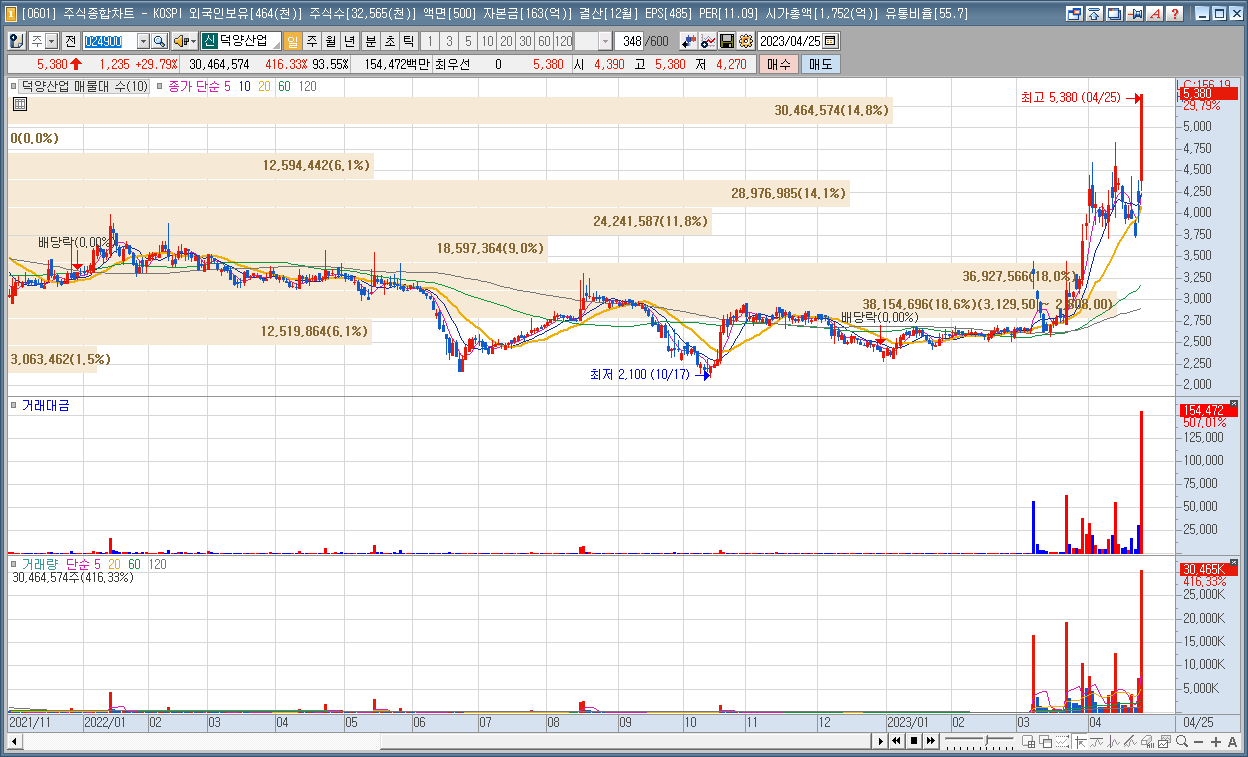Click the date field 2023/04/25
The height and width of the screenshot is (757, 1248).
[x=789, y=41]
